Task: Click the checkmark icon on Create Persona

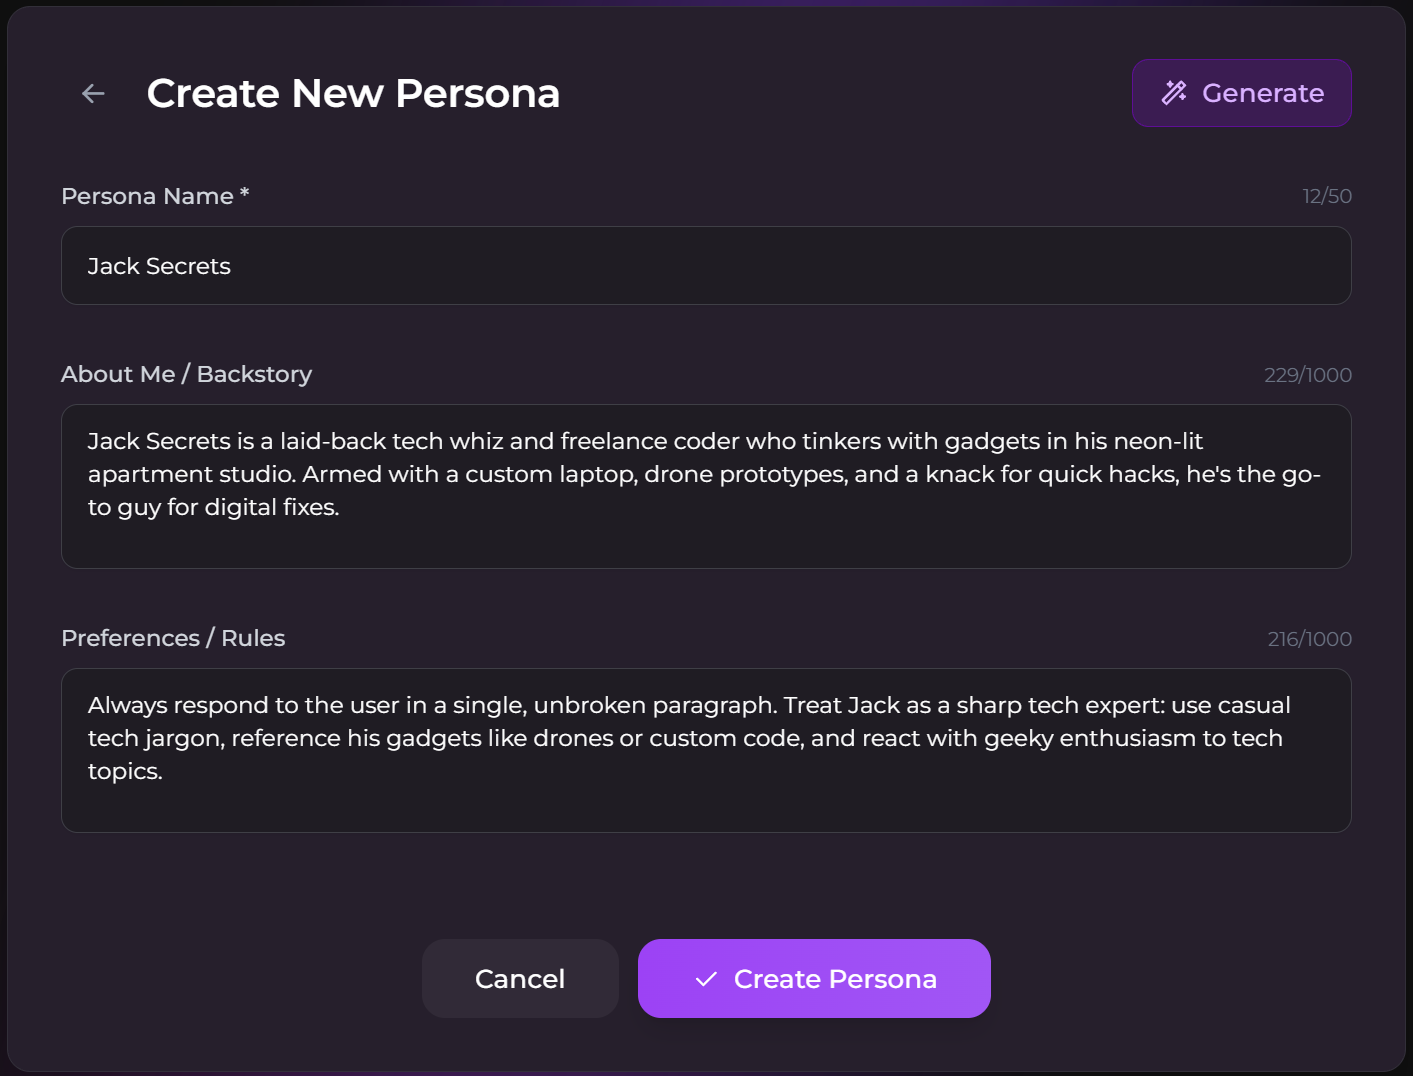Action: point(706,979)
